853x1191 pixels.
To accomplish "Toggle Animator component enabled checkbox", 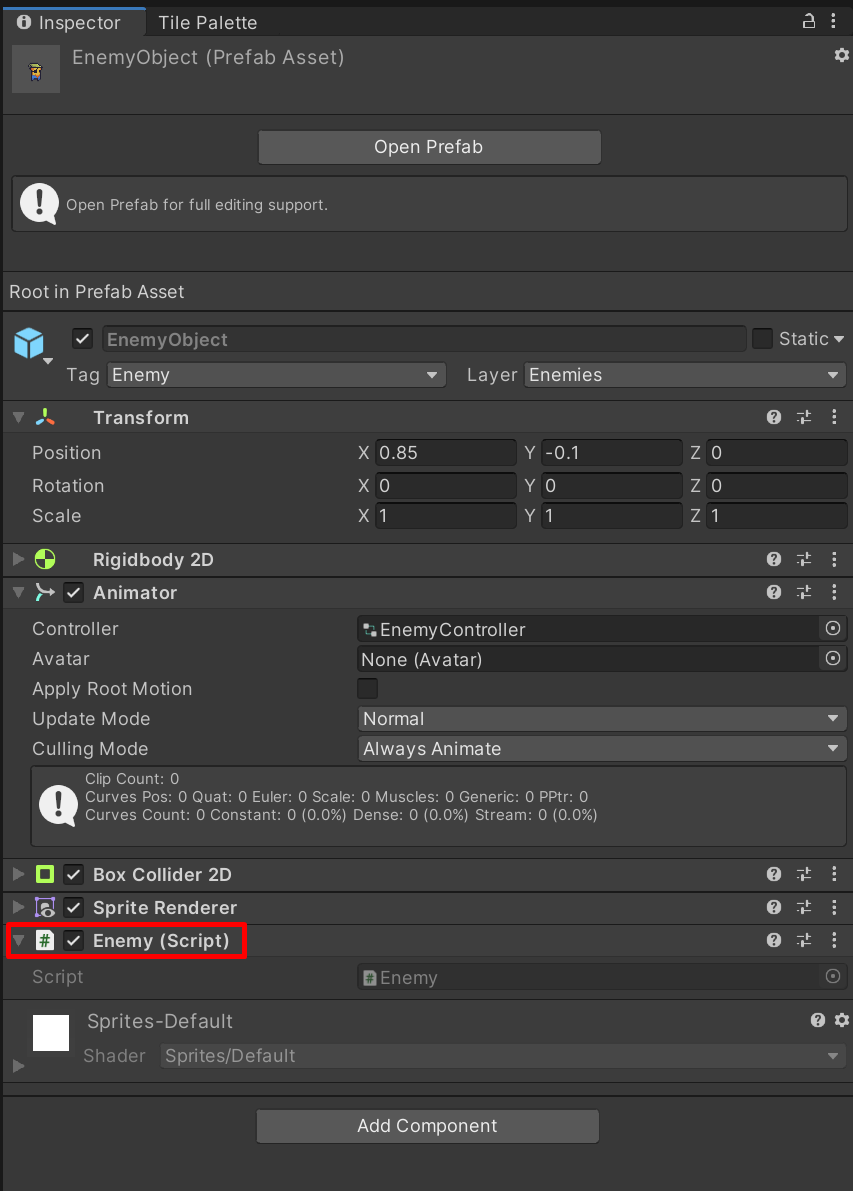I will 73,592.
